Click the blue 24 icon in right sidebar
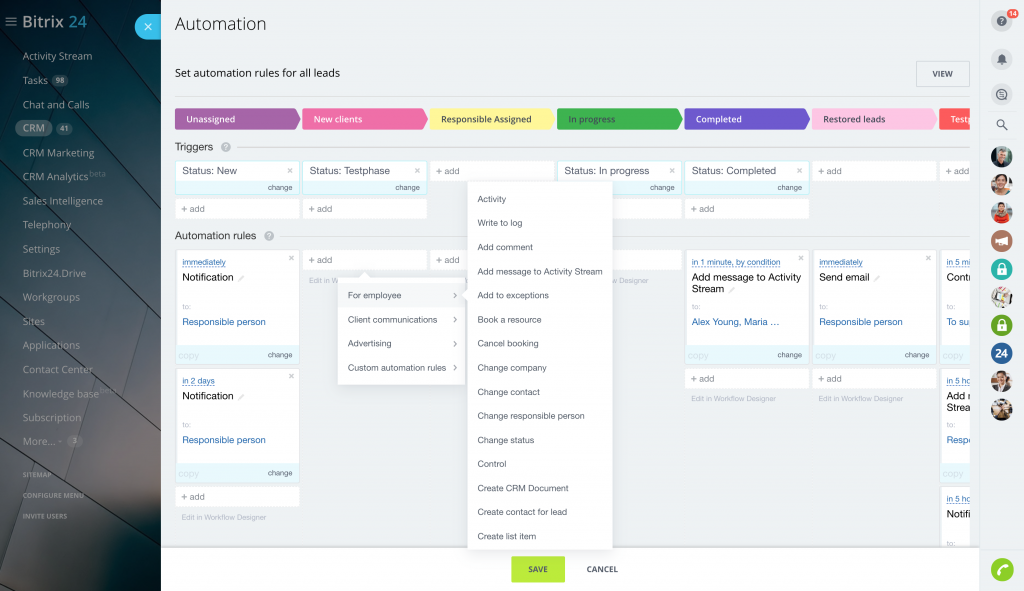The image size is (1024, 591). click(x=1001, y=352)
